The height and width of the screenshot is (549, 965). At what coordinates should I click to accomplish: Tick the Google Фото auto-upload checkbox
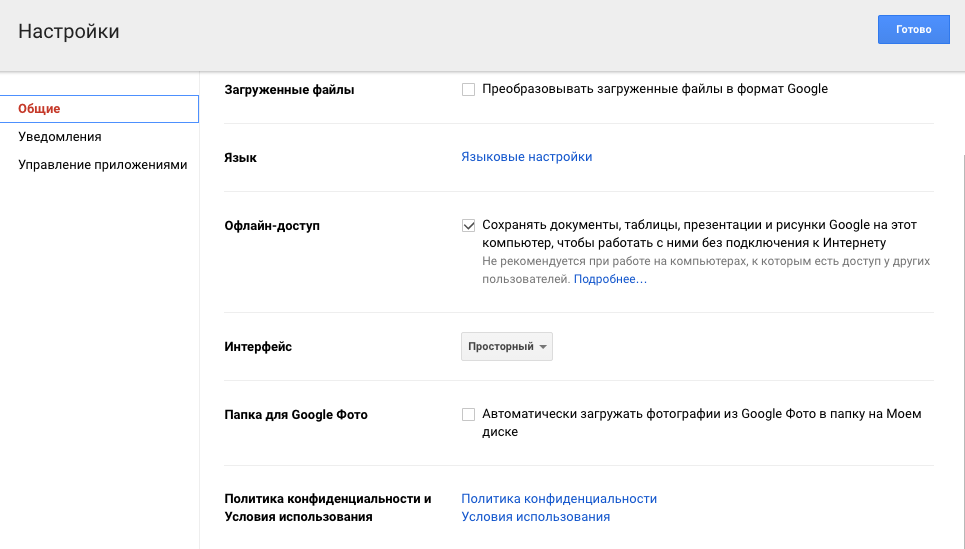468,414
